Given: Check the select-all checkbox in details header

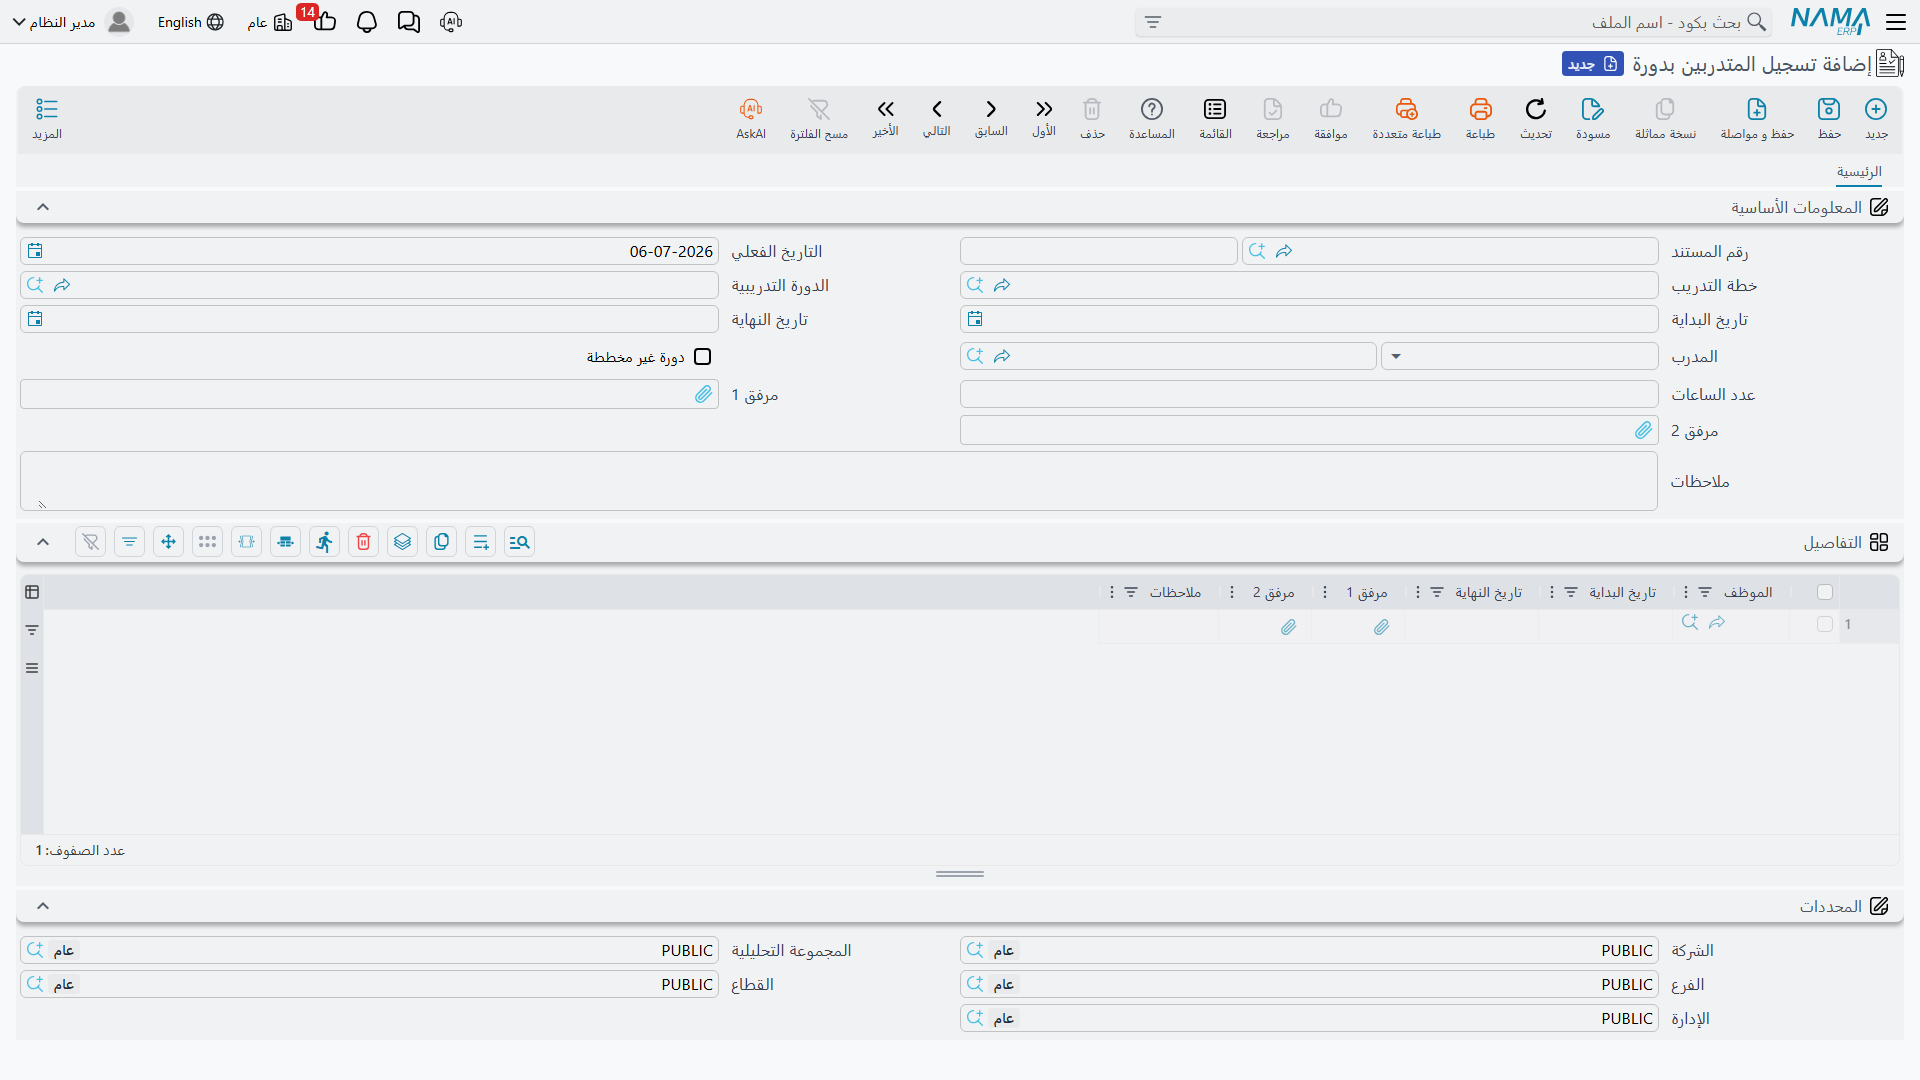Looking at the screenshot, I should tap(1825, 592).
